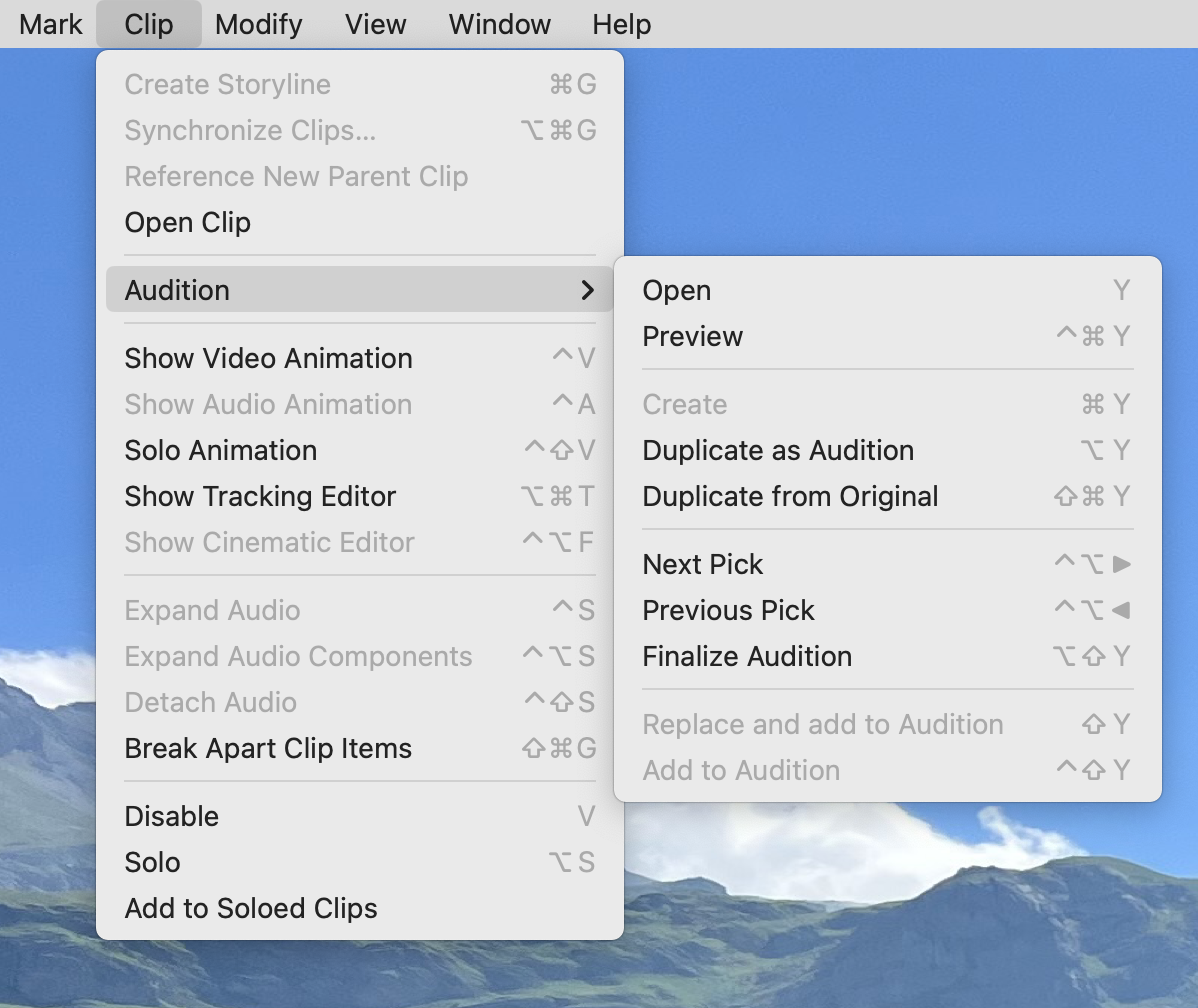This screenshot has width=1198, height=1008.
Task: Select Expand Audio Components
Action: 360,656
